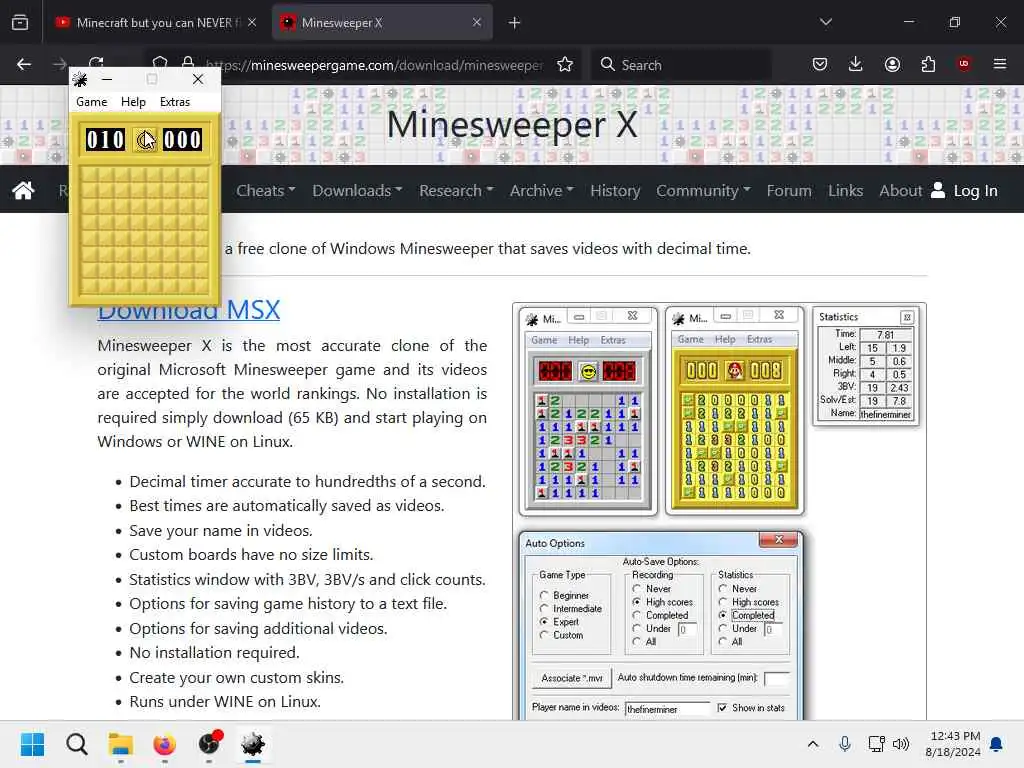Expand the Community dropdown menu
The height and width of the screenshot is (768, 1024).
(703, 190)
